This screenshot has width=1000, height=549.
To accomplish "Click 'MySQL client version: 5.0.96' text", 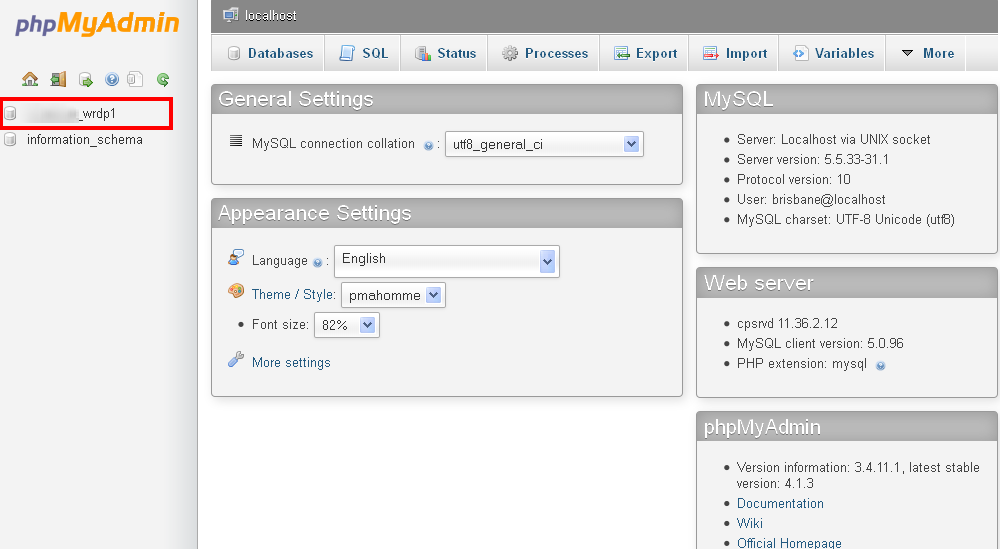I will click(x=820, y=343).
